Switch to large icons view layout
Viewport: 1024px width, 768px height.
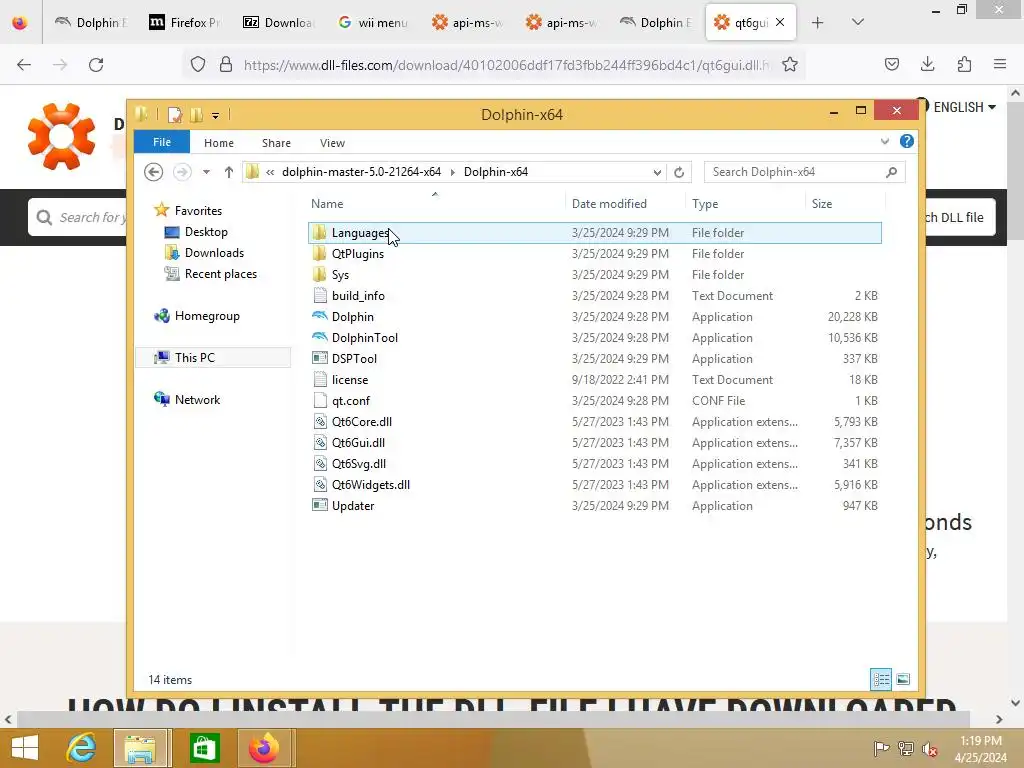point(903,679)
